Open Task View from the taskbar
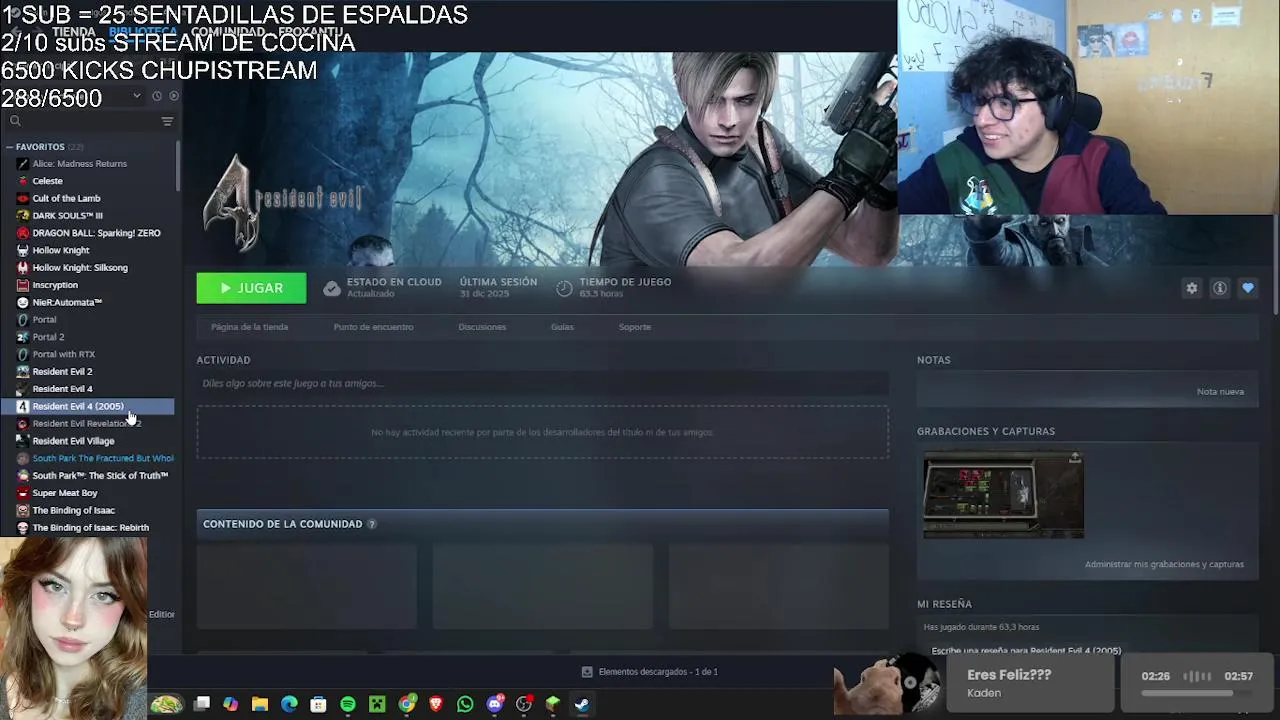The height and width of the screenshot is (720, 1280). point(202,704)
